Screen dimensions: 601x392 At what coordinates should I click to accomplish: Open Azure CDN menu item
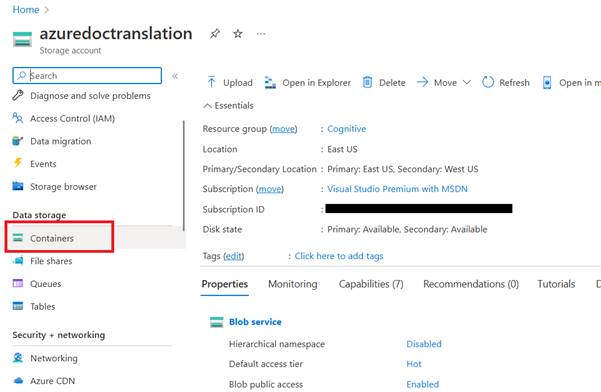coord(53,381)
